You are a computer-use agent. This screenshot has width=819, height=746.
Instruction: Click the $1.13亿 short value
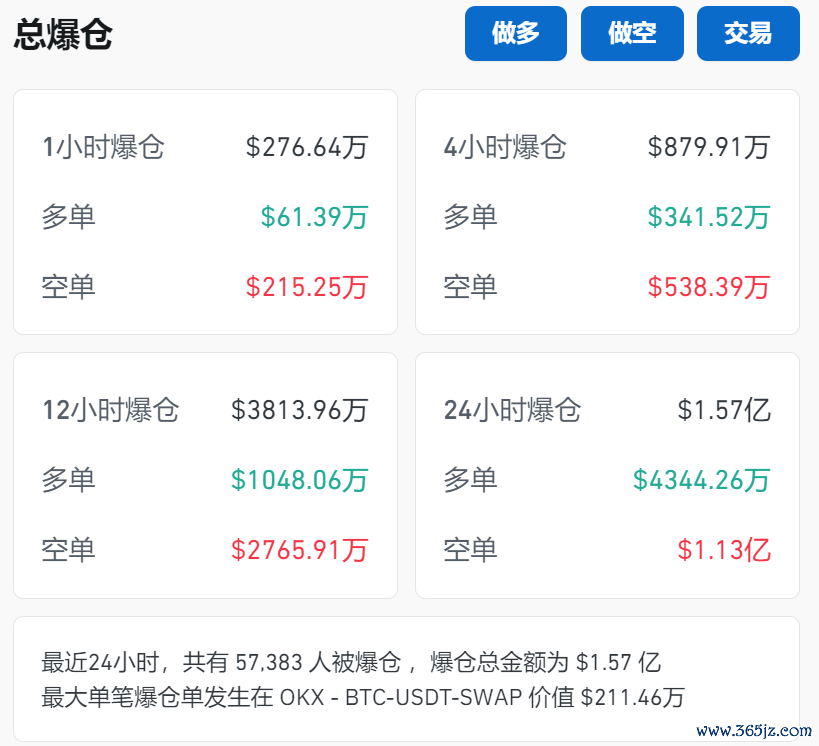pos(724,550)
